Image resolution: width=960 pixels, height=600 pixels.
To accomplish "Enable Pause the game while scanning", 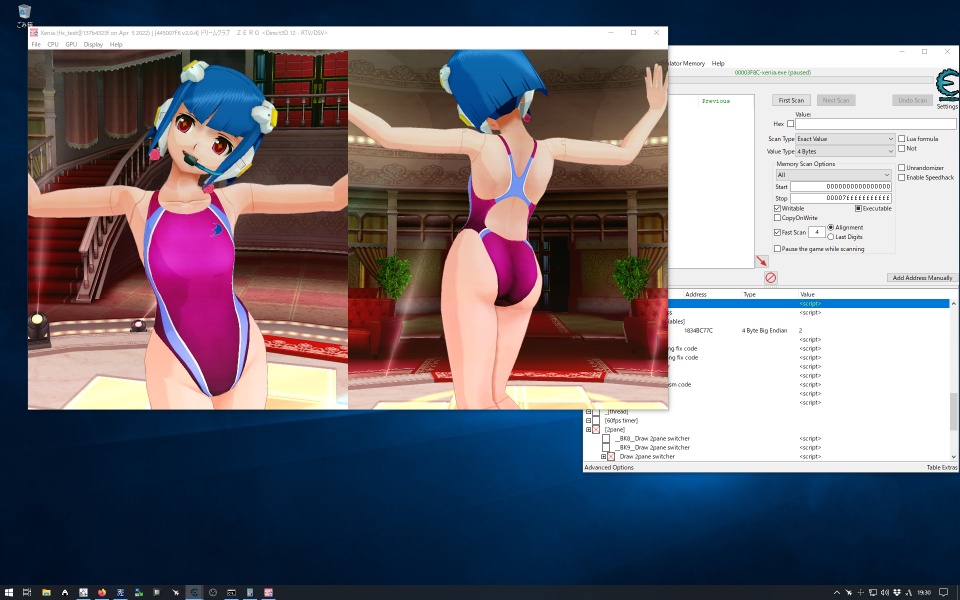I will tap(778, 249).
